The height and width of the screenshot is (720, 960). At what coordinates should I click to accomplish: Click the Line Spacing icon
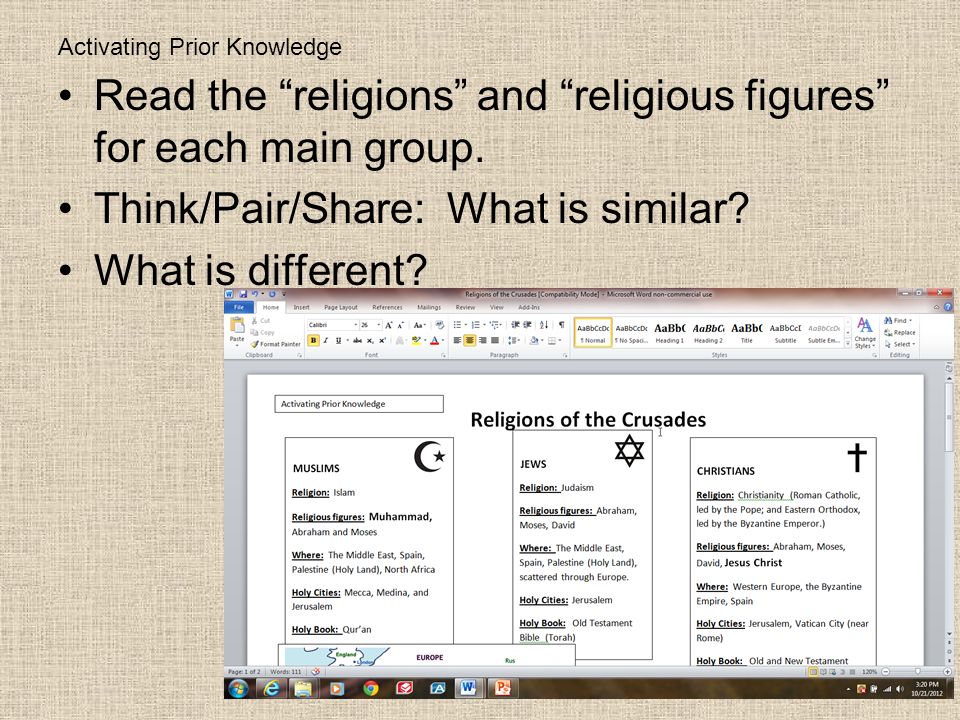tap(512, 340)
